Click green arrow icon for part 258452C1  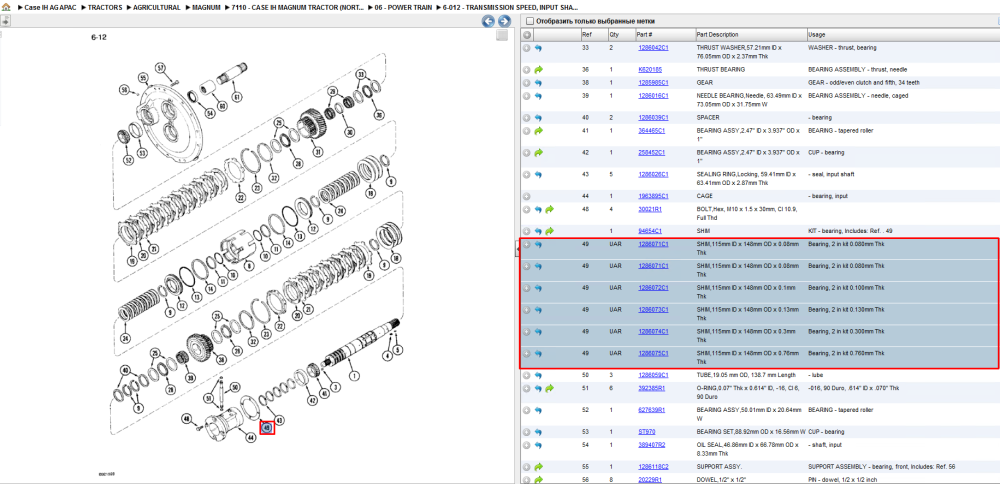coord(538,152)
